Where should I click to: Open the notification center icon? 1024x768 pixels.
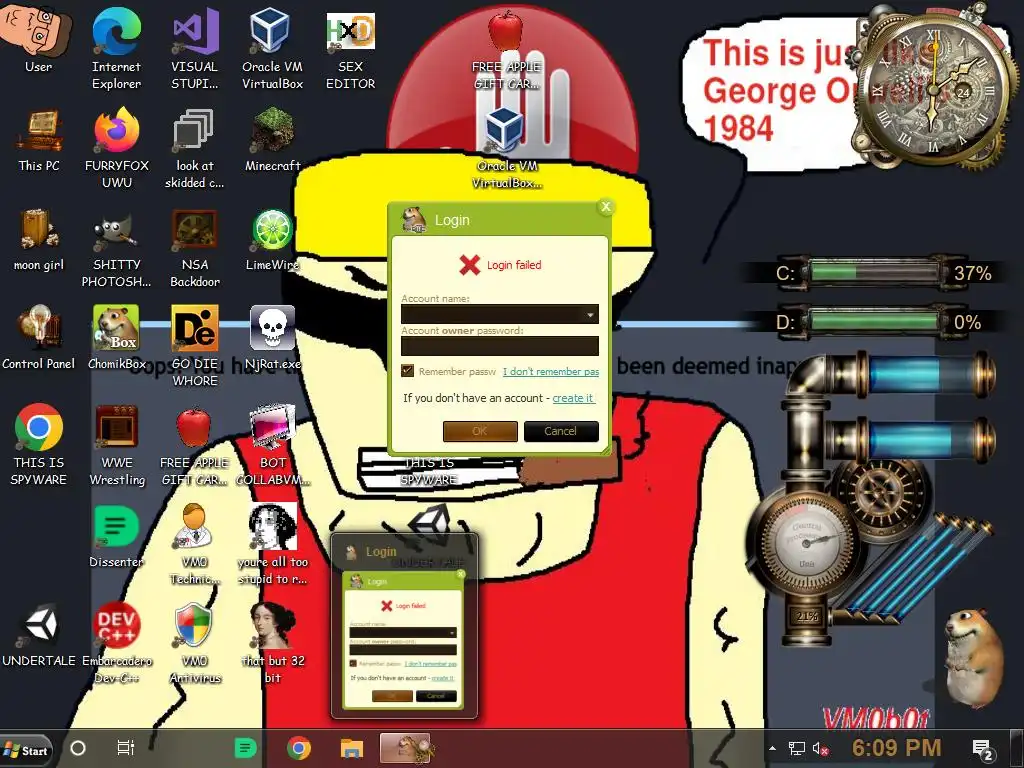(x=983, y=749)
